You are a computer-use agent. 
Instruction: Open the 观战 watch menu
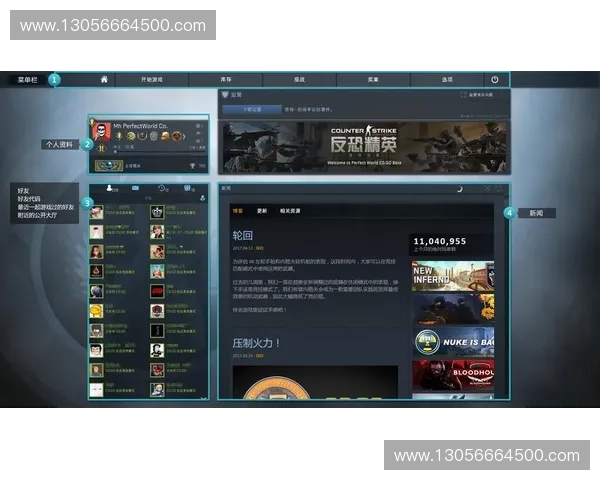click(x=299, y=80)
